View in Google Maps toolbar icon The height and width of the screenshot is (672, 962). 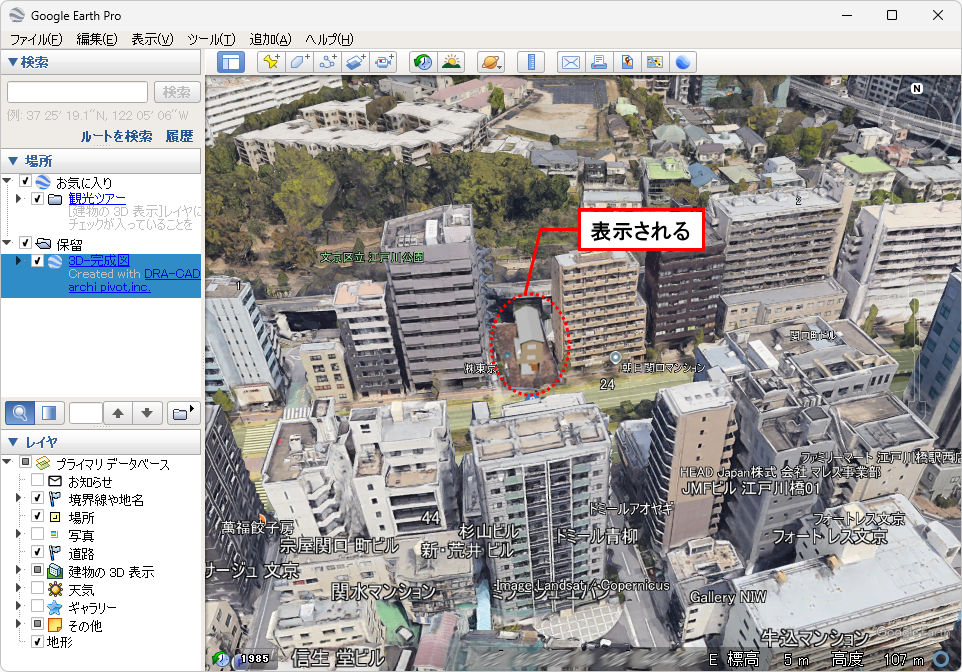[655, 63]
